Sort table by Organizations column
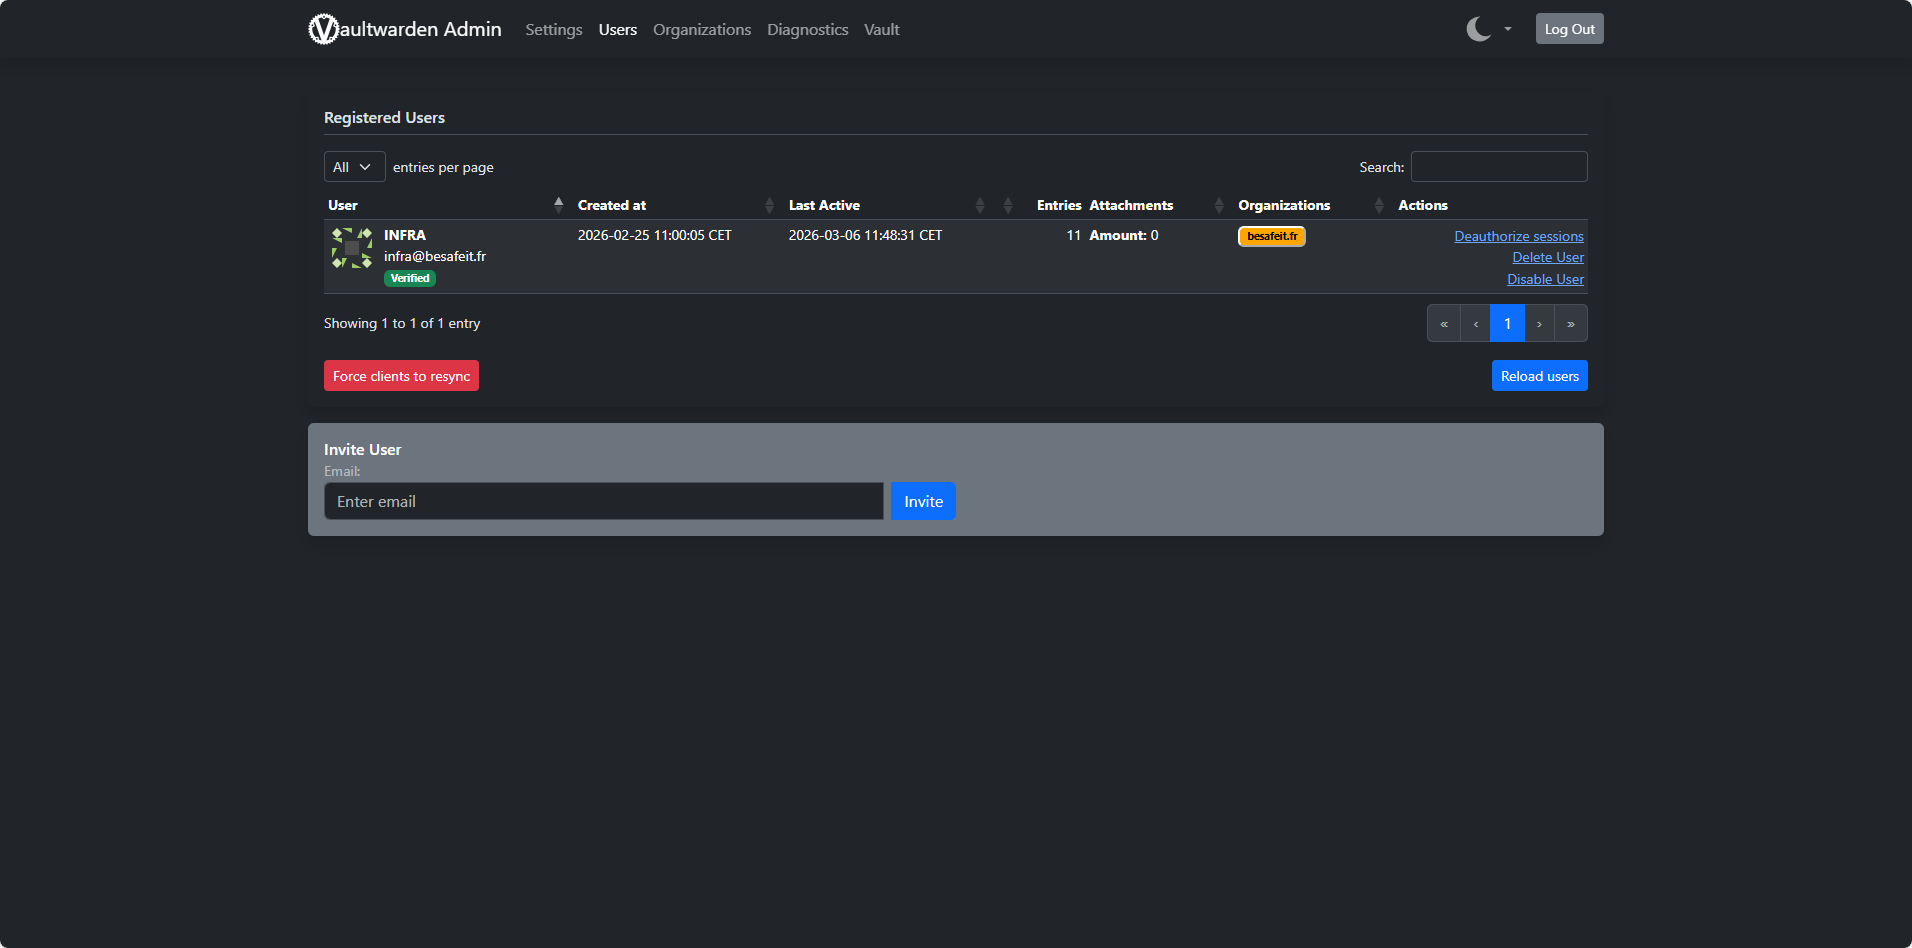This screenshot has height=948, width=1912. pyautogui.click(x=1284, y=205)
